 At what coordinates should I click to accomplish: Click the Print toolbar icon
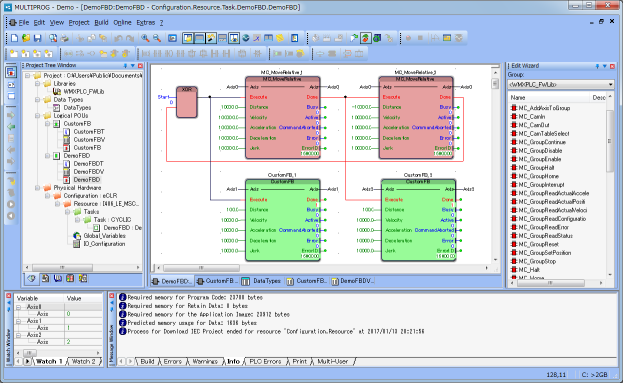pos(64,38)
